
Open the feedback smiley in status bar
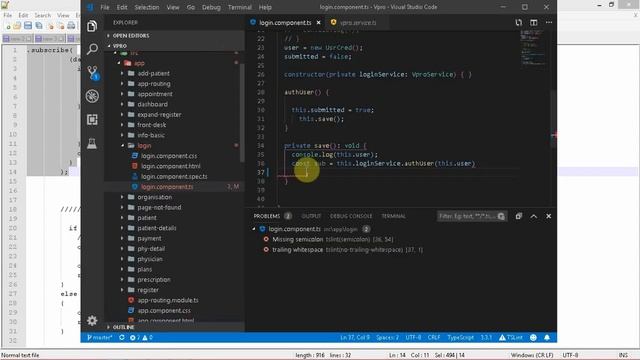533,338
